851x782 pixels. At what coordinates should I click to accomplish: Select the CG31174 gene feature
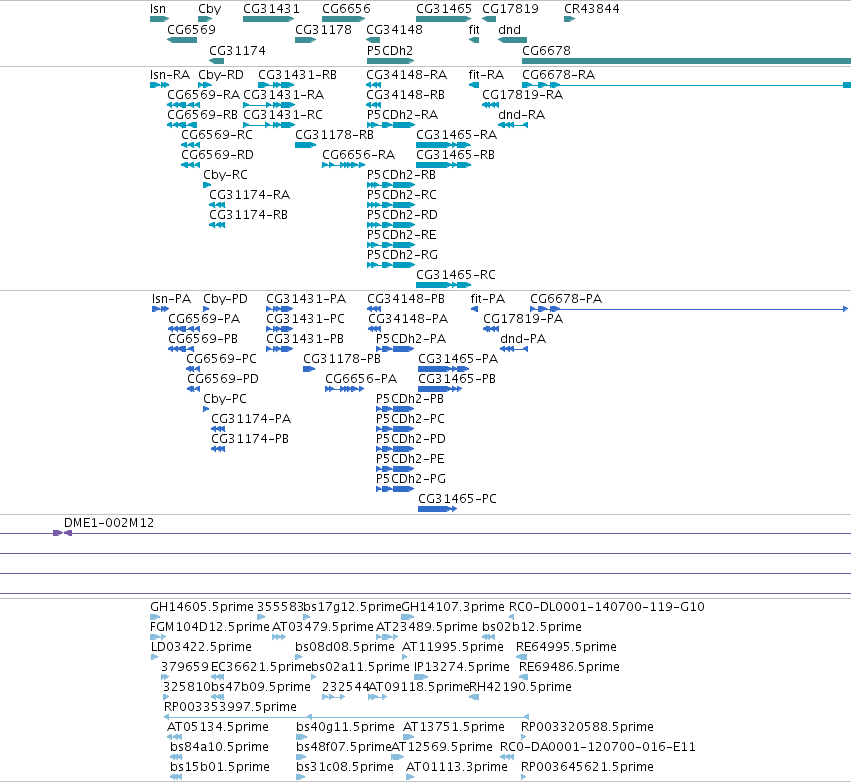217,61
